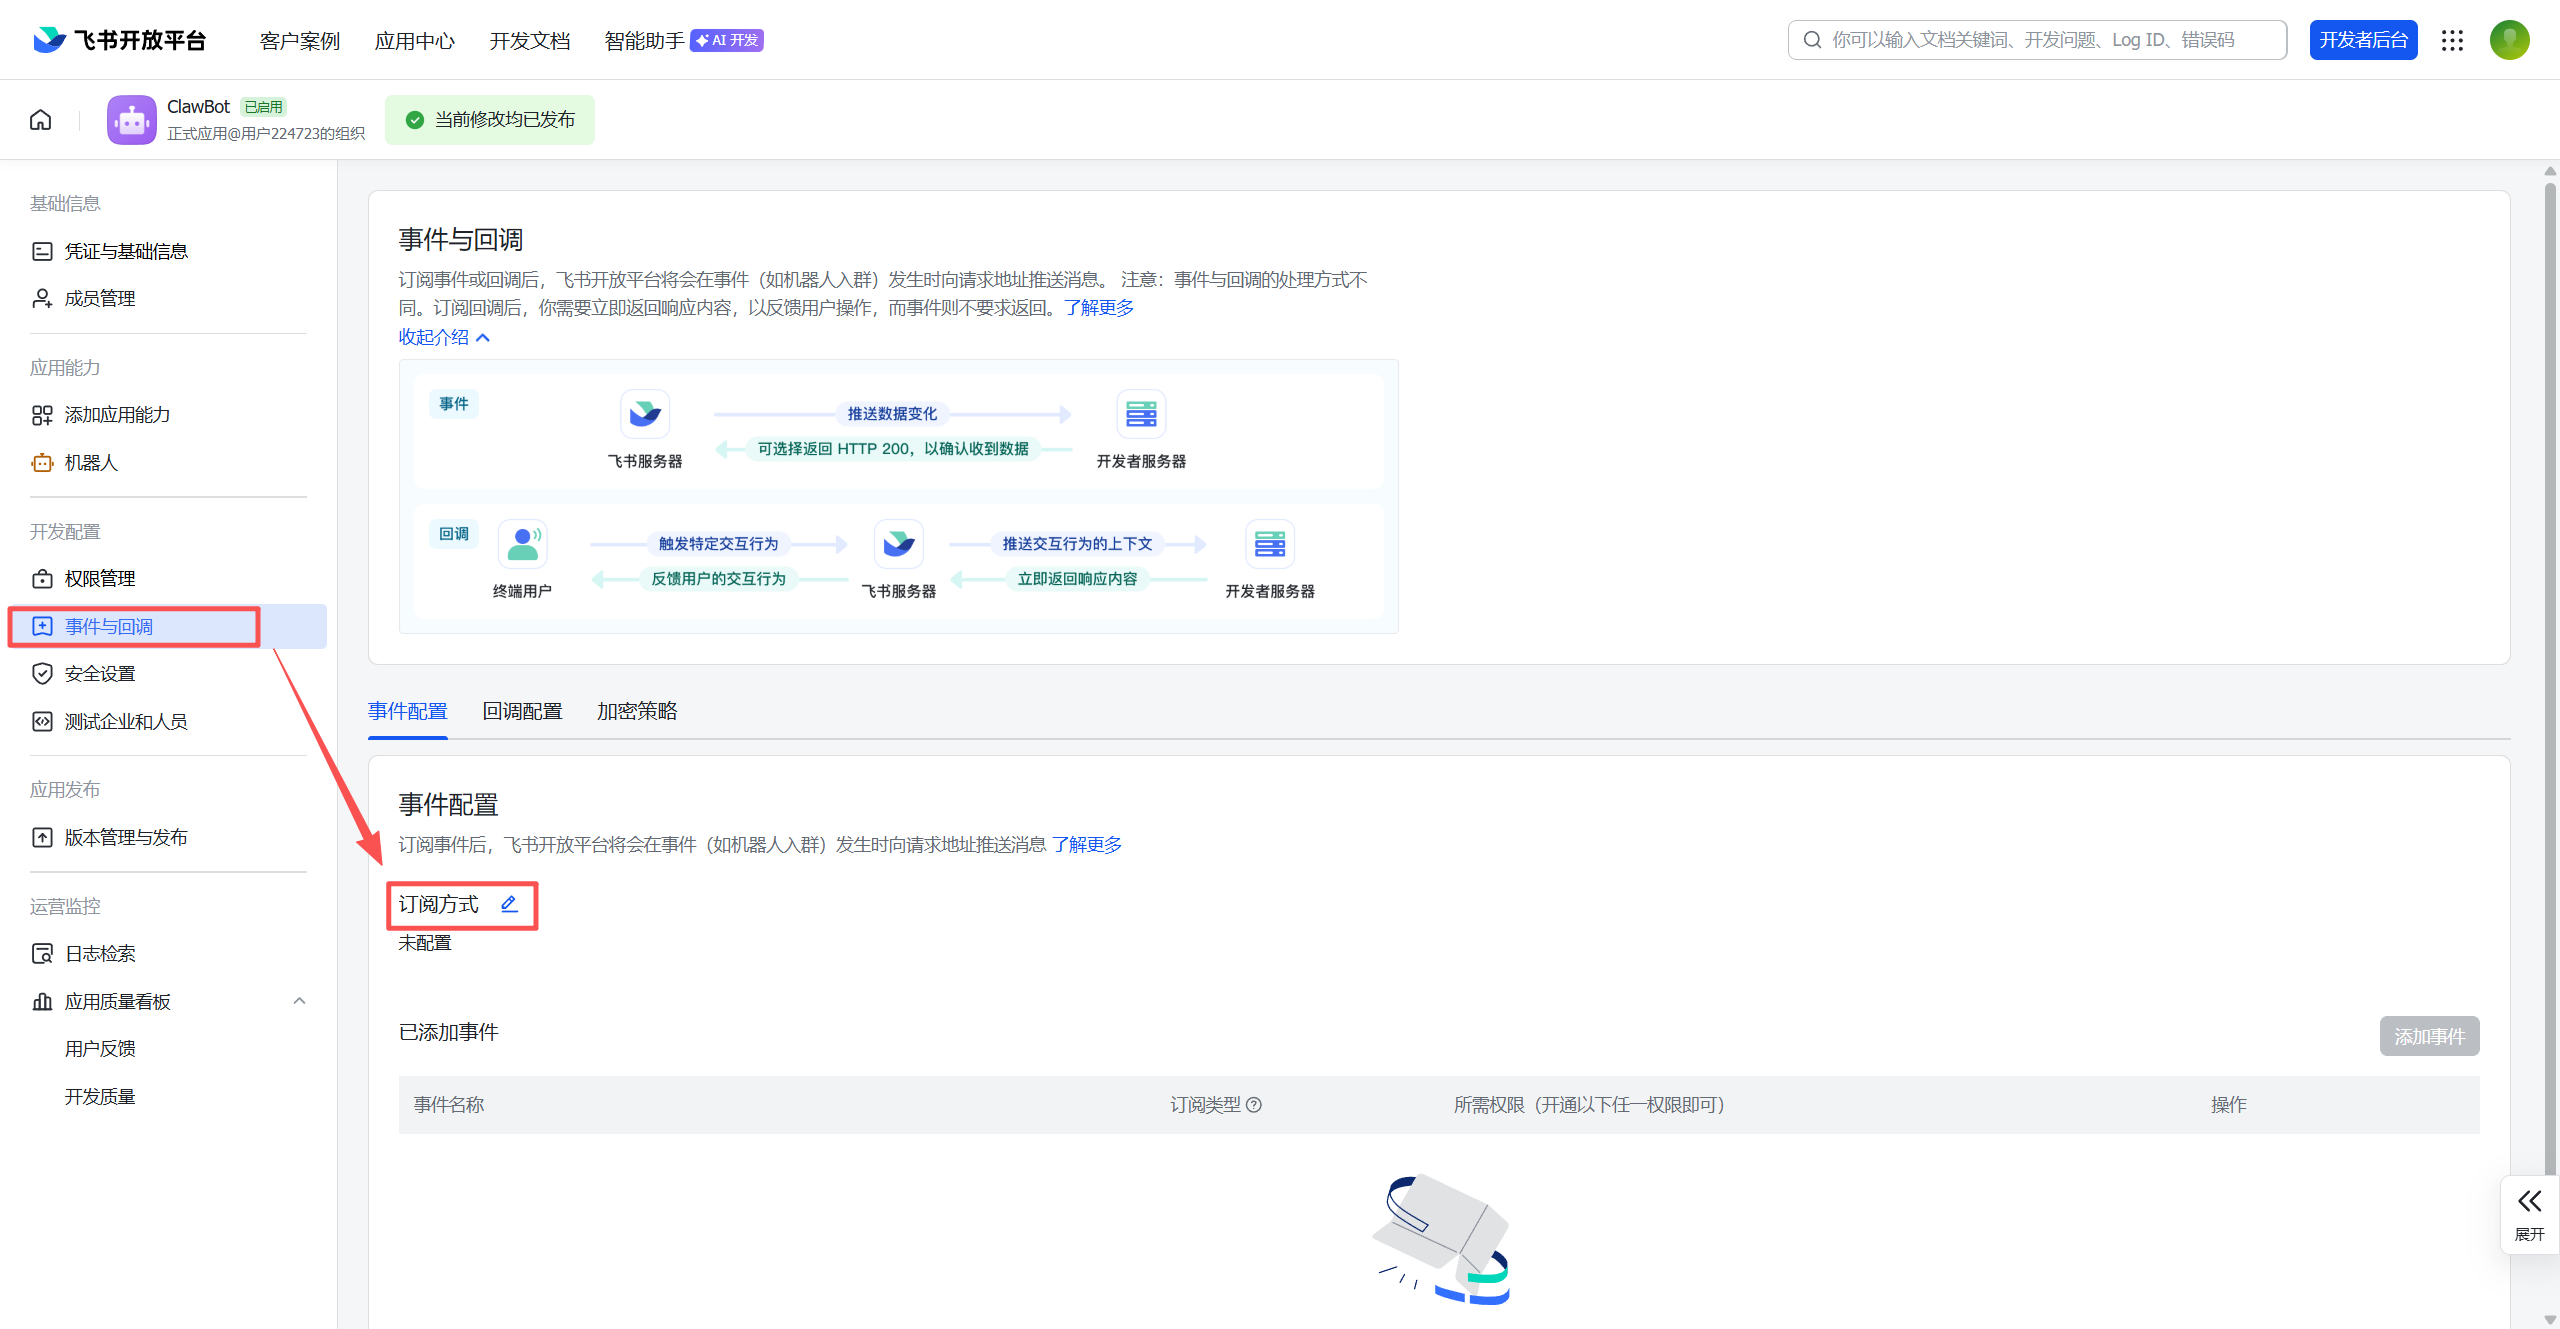Open the nine-dot apps grid icon
Viewport: 2560px width, 1329px height.
(2452, 40)
